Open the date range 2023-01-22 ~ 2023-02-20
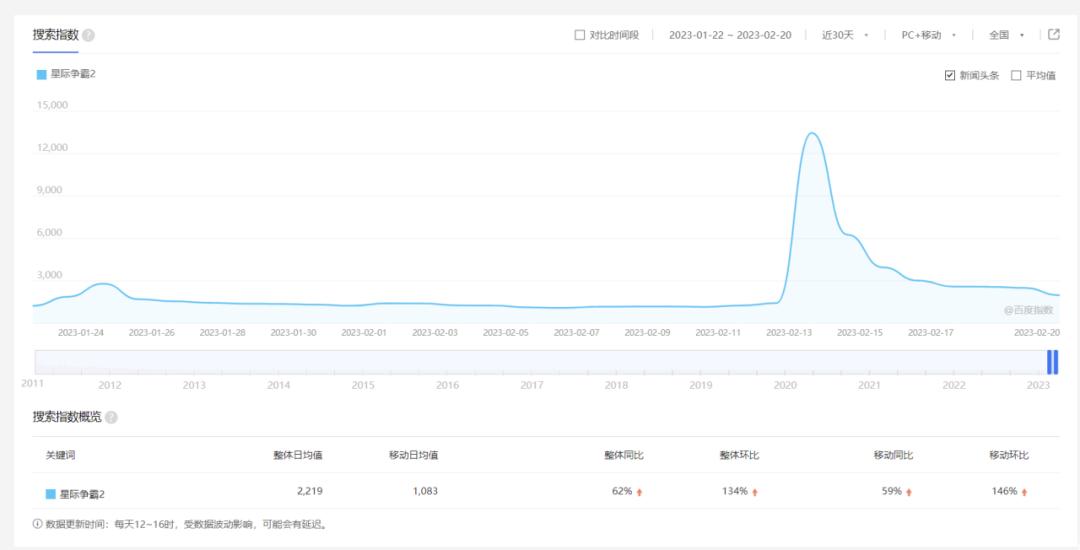Image resolution: width=1080 pixels, height=550 pixels. click(730, 35)
